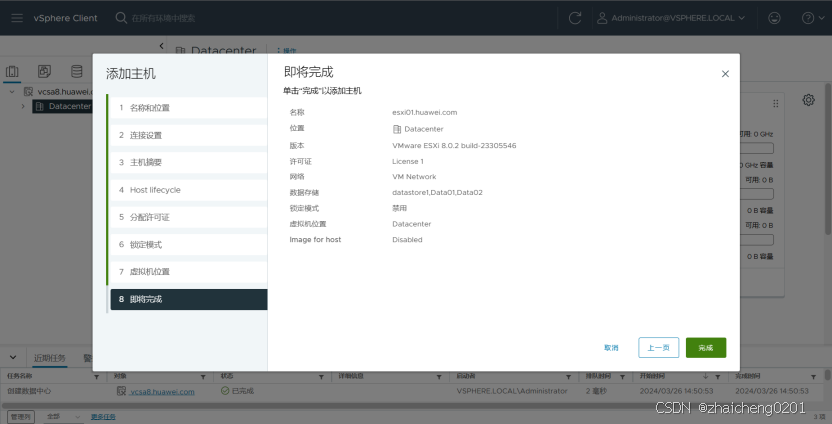
Task: Filter the 启动者 column
Action: [x=568, y=377]
